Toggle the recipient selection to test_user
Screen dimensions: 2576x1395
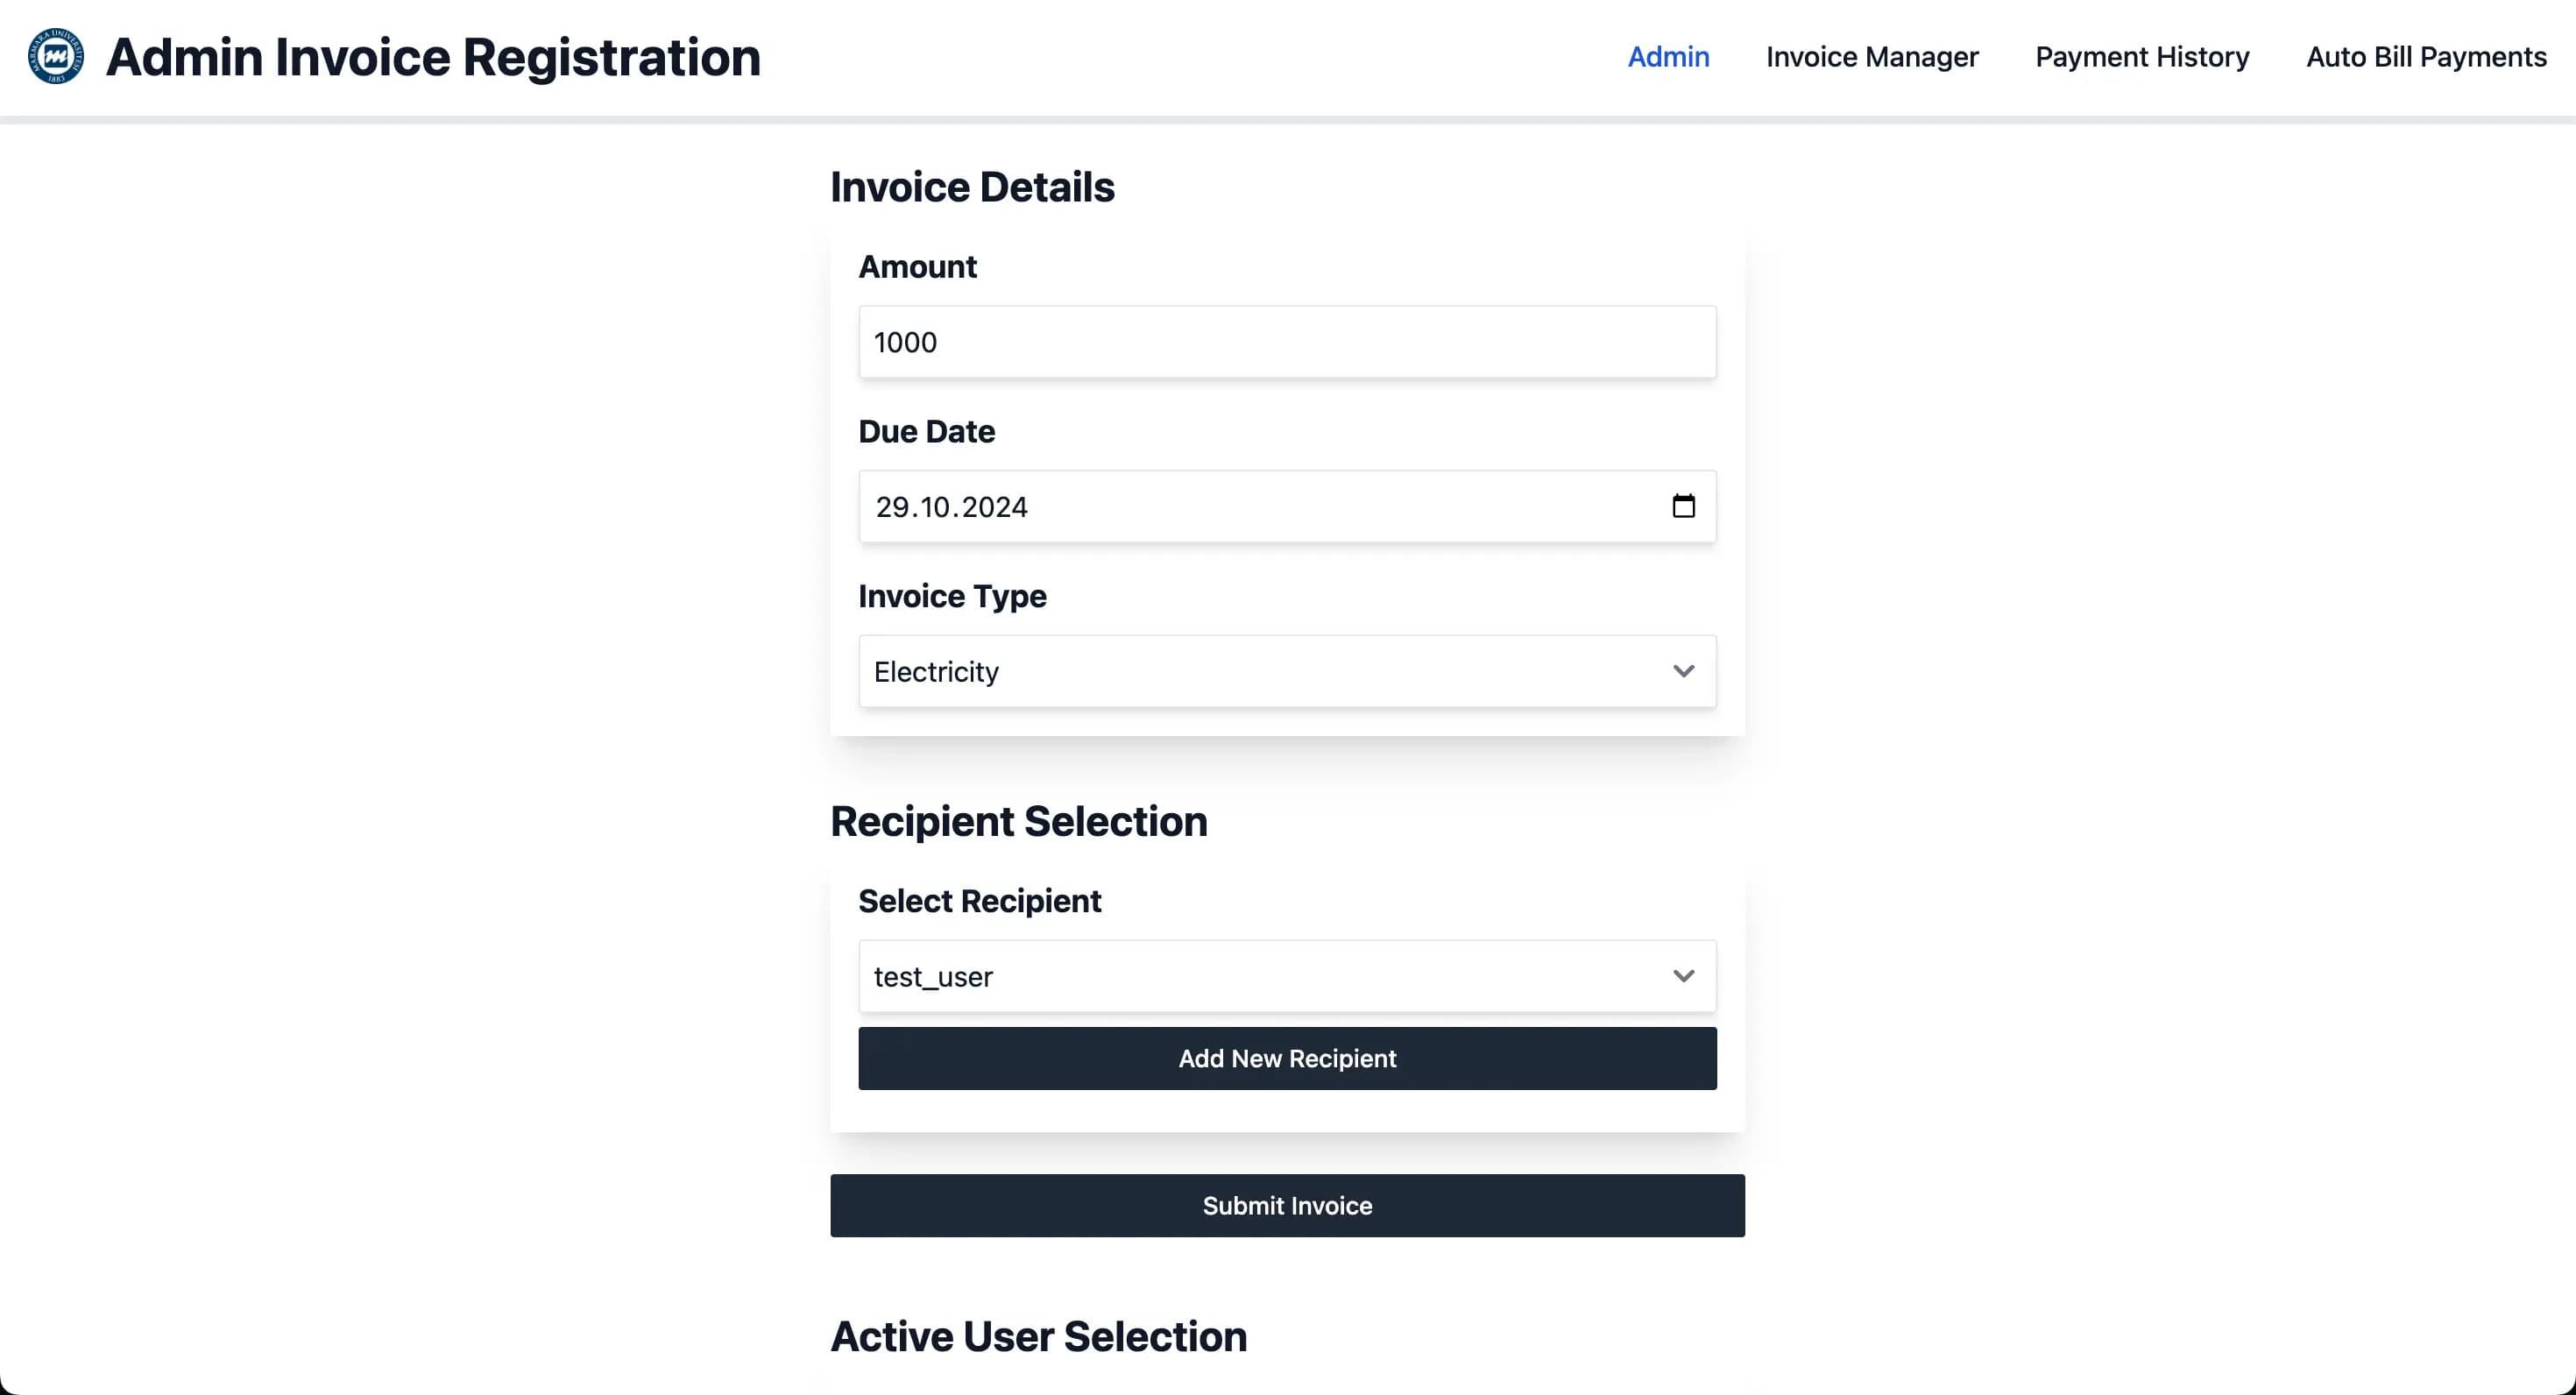1286,976
